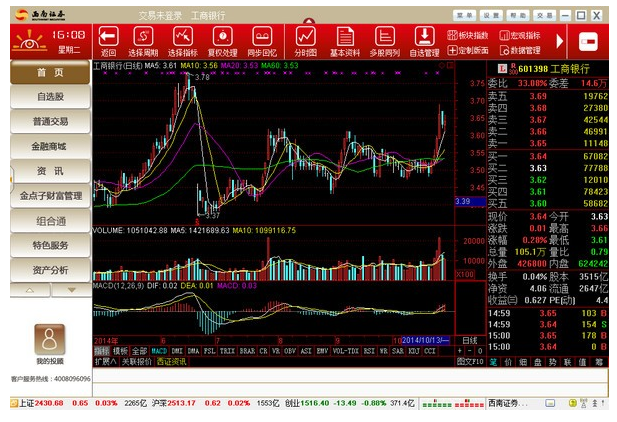Image resolution: width=617 pixels, height=422 pixels.
Task: Click white toggle panel icon at toolbar end
Action: (588, 41)
